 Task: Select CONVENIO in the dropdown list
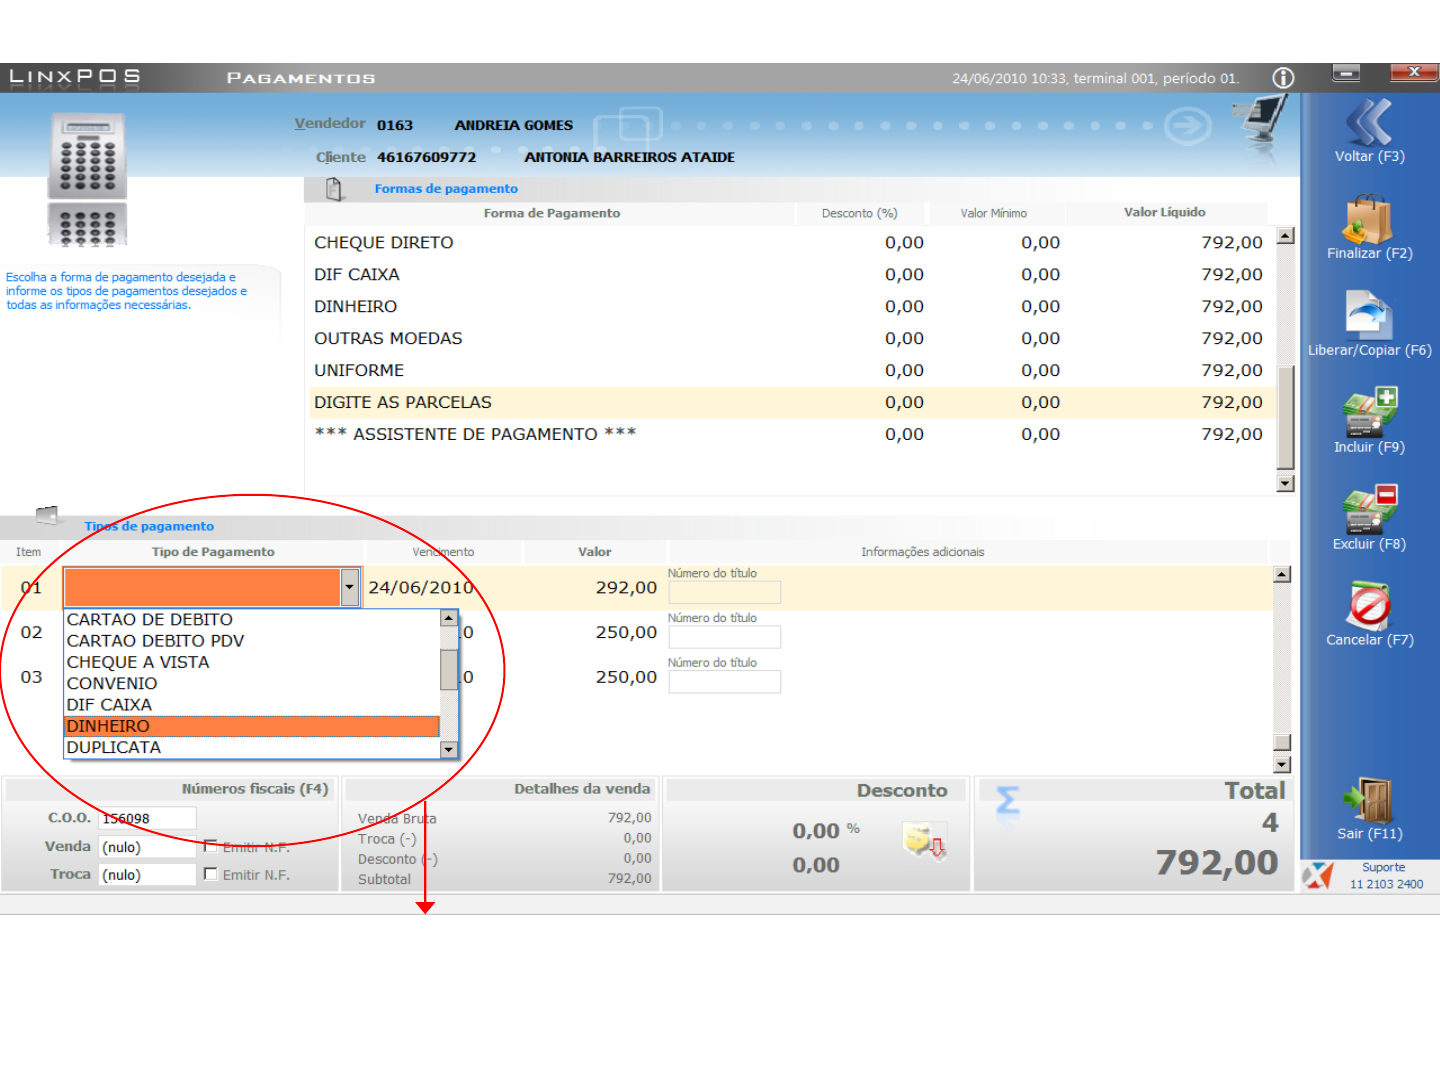[x=251, y=684]
